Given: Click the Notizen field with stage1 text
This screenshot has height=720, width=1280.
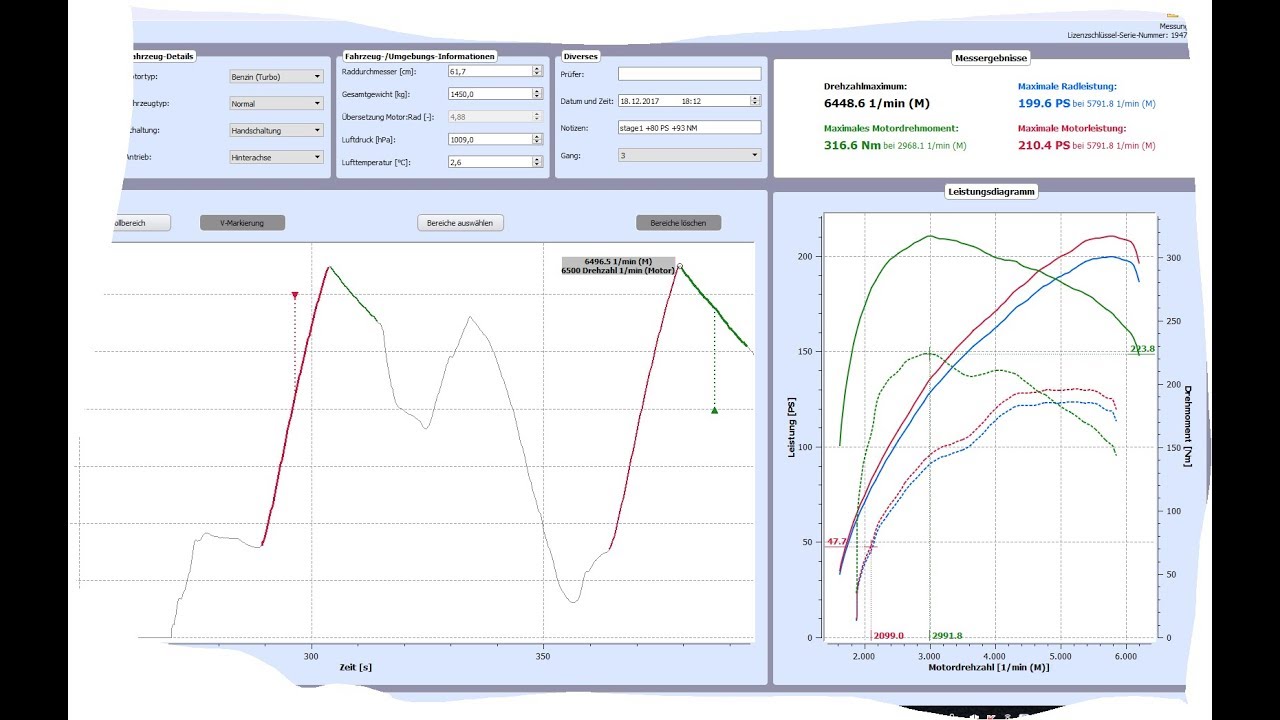Looking at the screenshot, I should pos(689,128).
